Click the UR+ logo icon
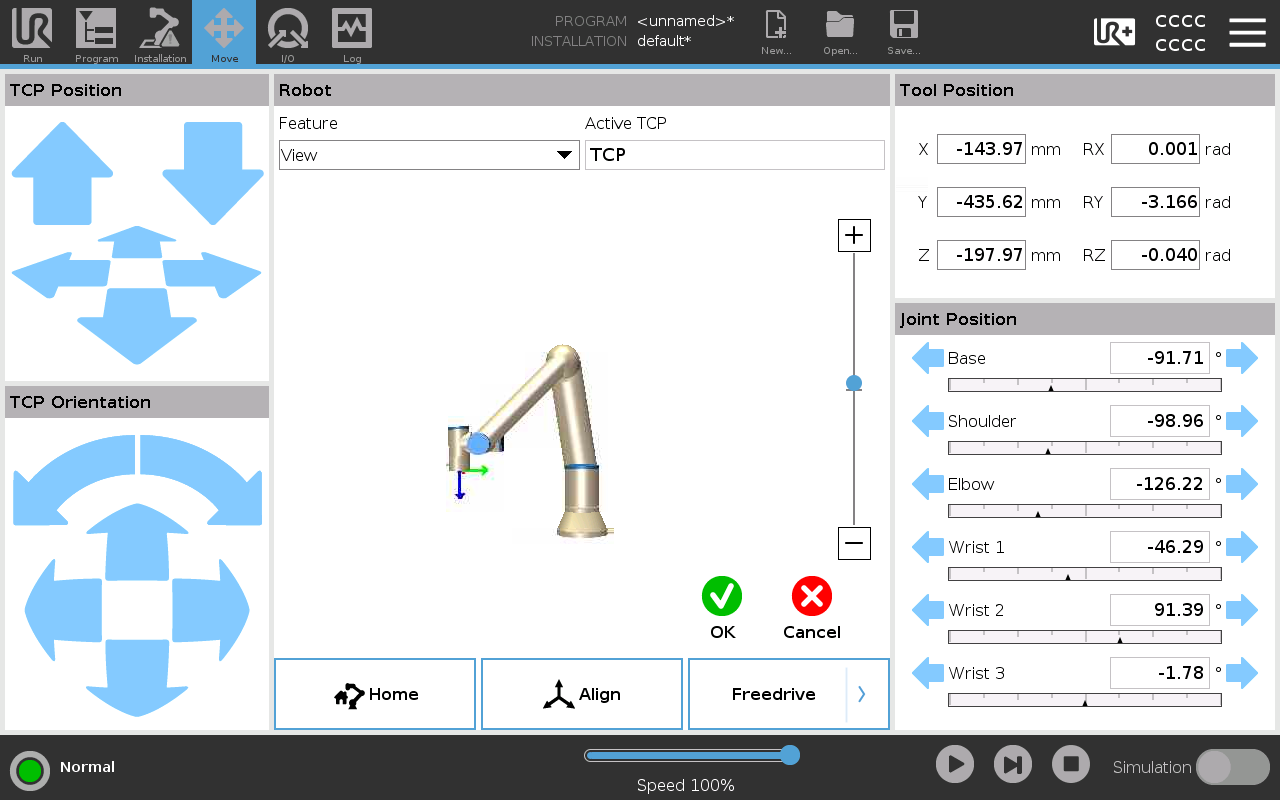Viewport: 1280px width, 800px height. tap(1114, 32)
